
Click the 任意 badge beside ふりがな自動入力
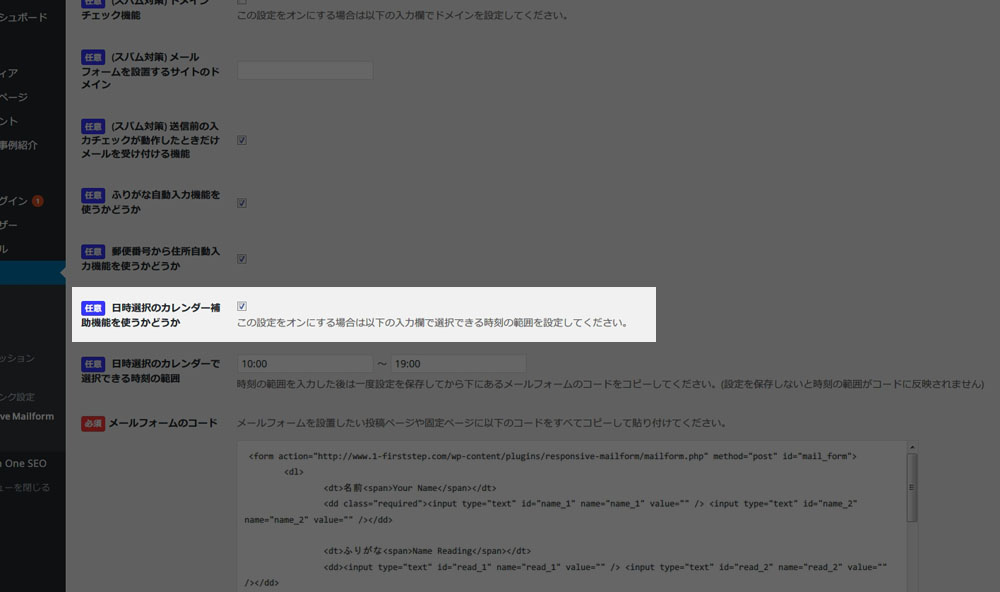click(93, 195)
